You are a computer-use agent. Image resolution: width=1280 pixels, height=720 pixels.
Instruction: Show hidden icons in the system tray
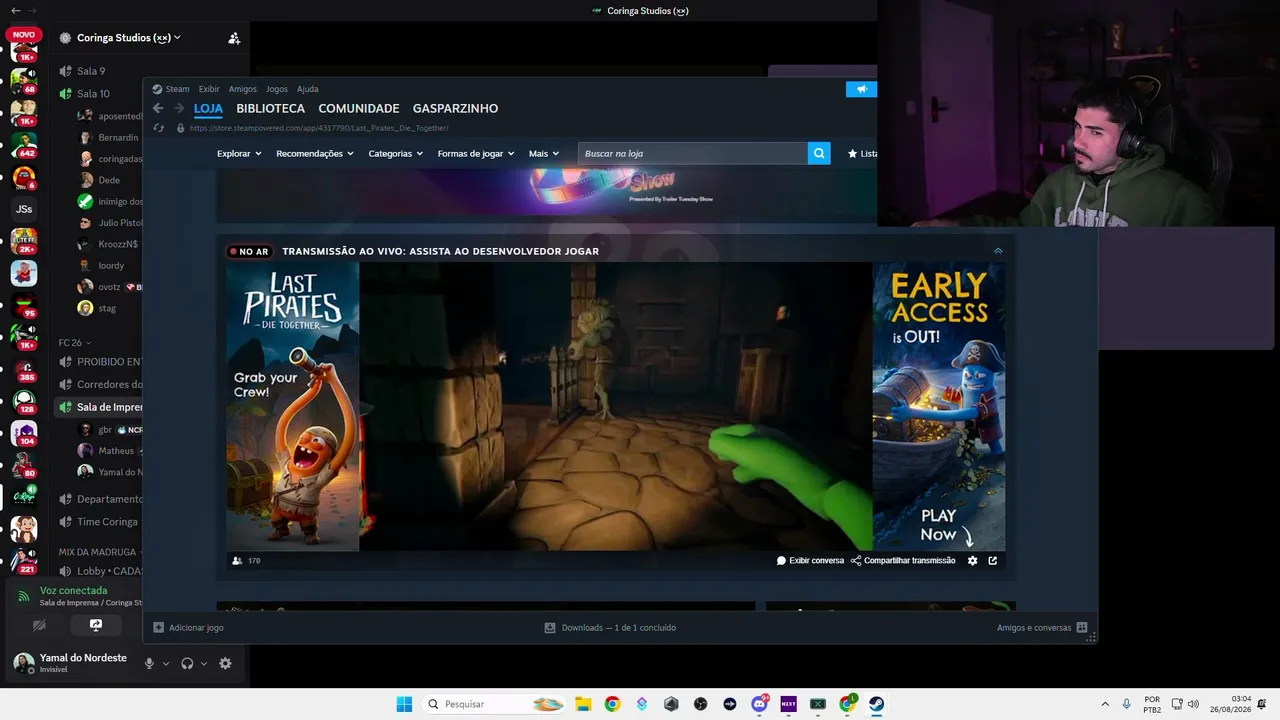[1105, 704]
